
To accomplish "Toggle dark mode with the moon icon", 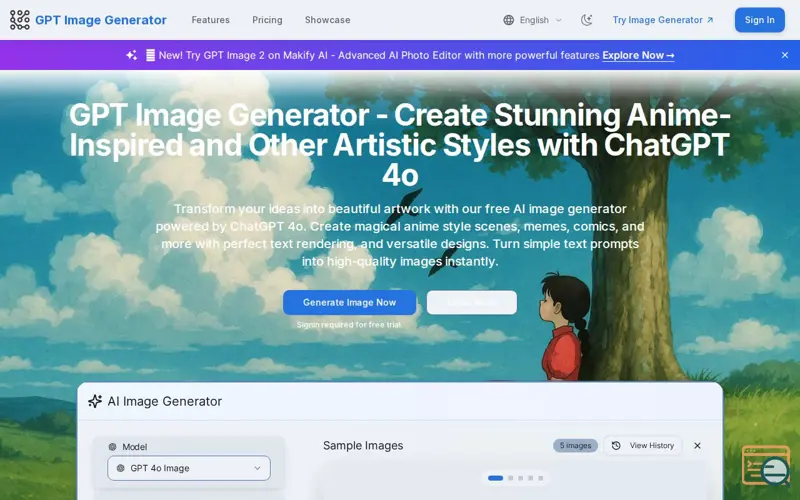I will [x=587, y=20].
